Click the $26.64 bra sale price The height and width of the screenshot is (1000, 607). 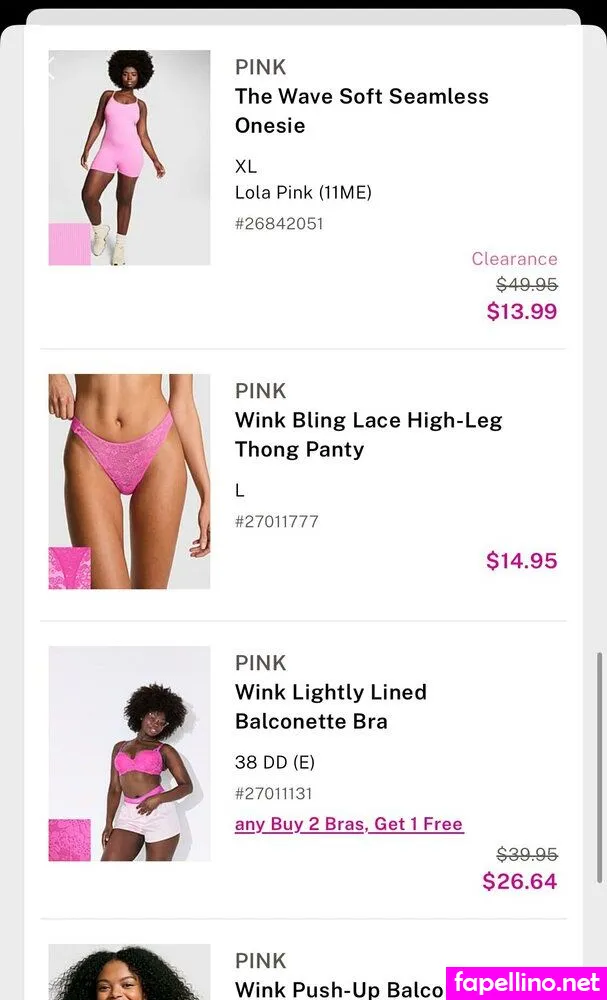click(520, 881)
